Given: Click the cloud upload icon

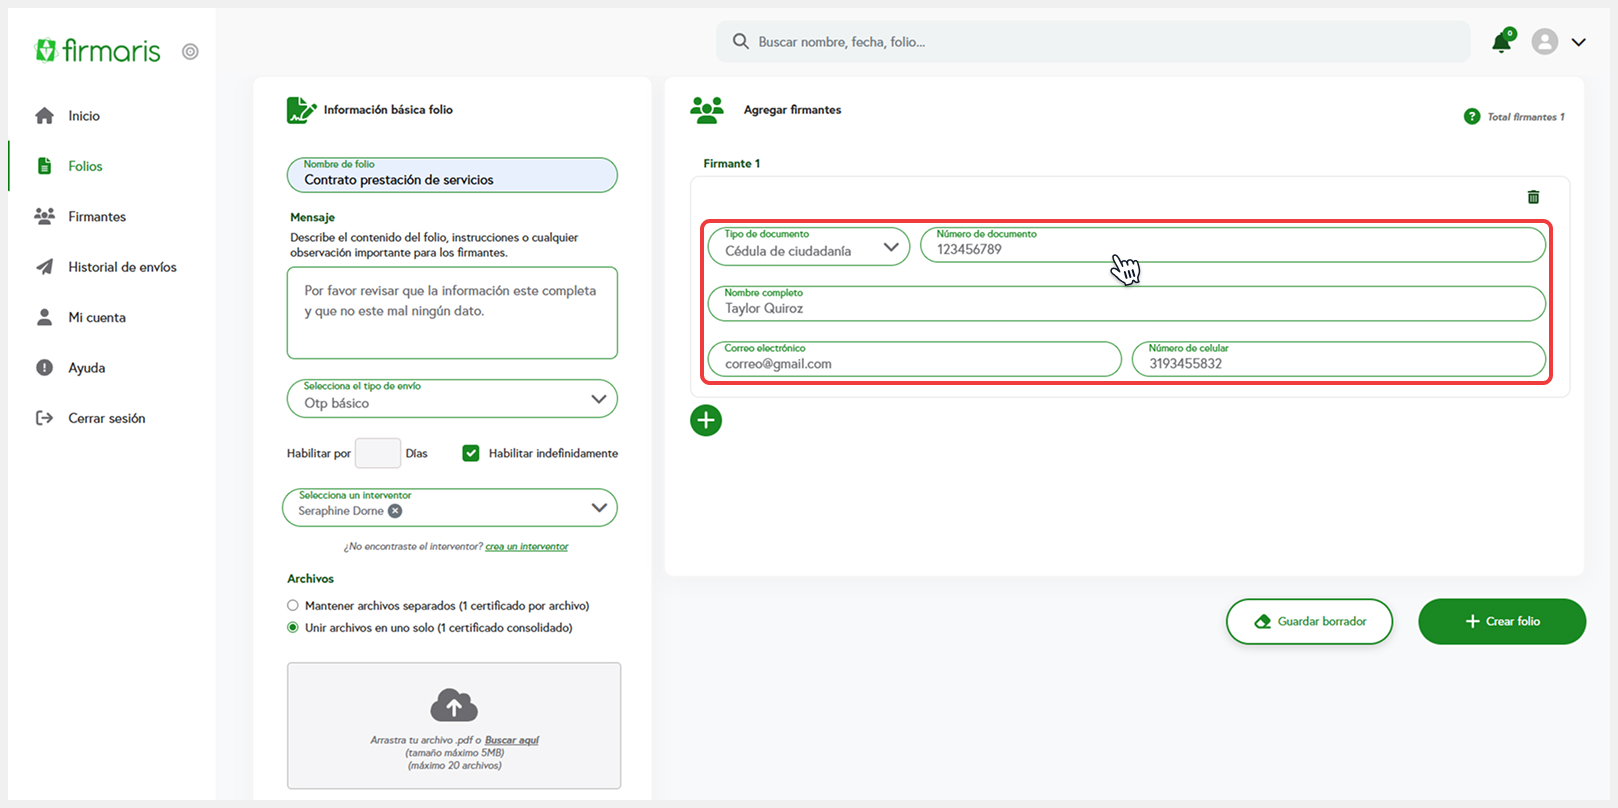Looking at the screenshot, I should [x=454, y=705].
